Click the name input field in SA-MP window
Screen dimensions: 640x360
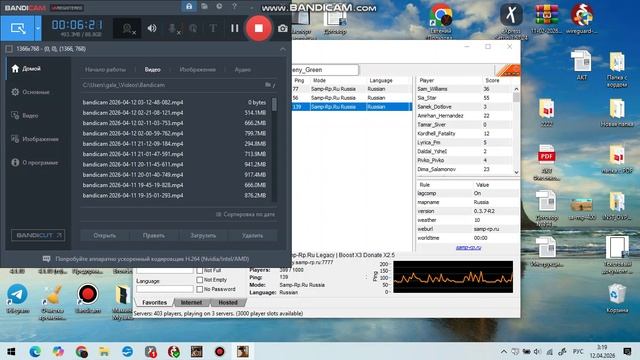point(325,70)
